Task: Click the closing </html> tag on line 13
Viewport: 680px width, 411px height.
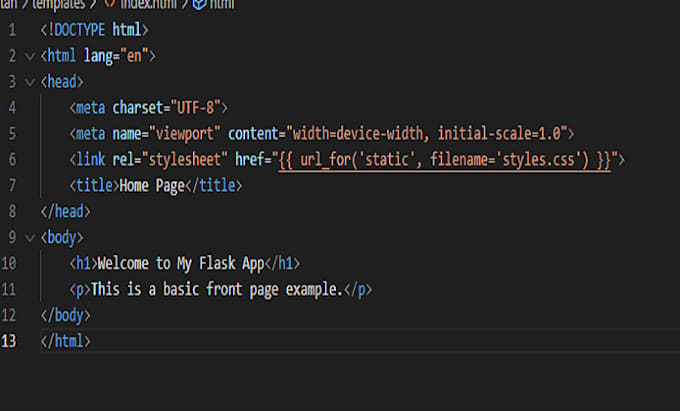Action: [65, 341]
